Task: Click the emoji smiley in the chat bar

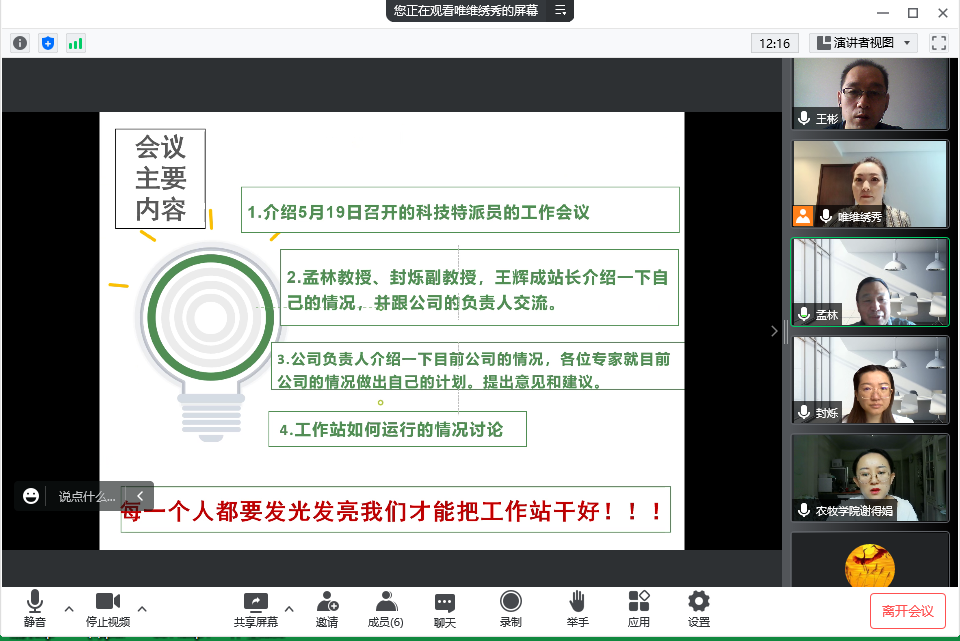Action: (31, 496)
